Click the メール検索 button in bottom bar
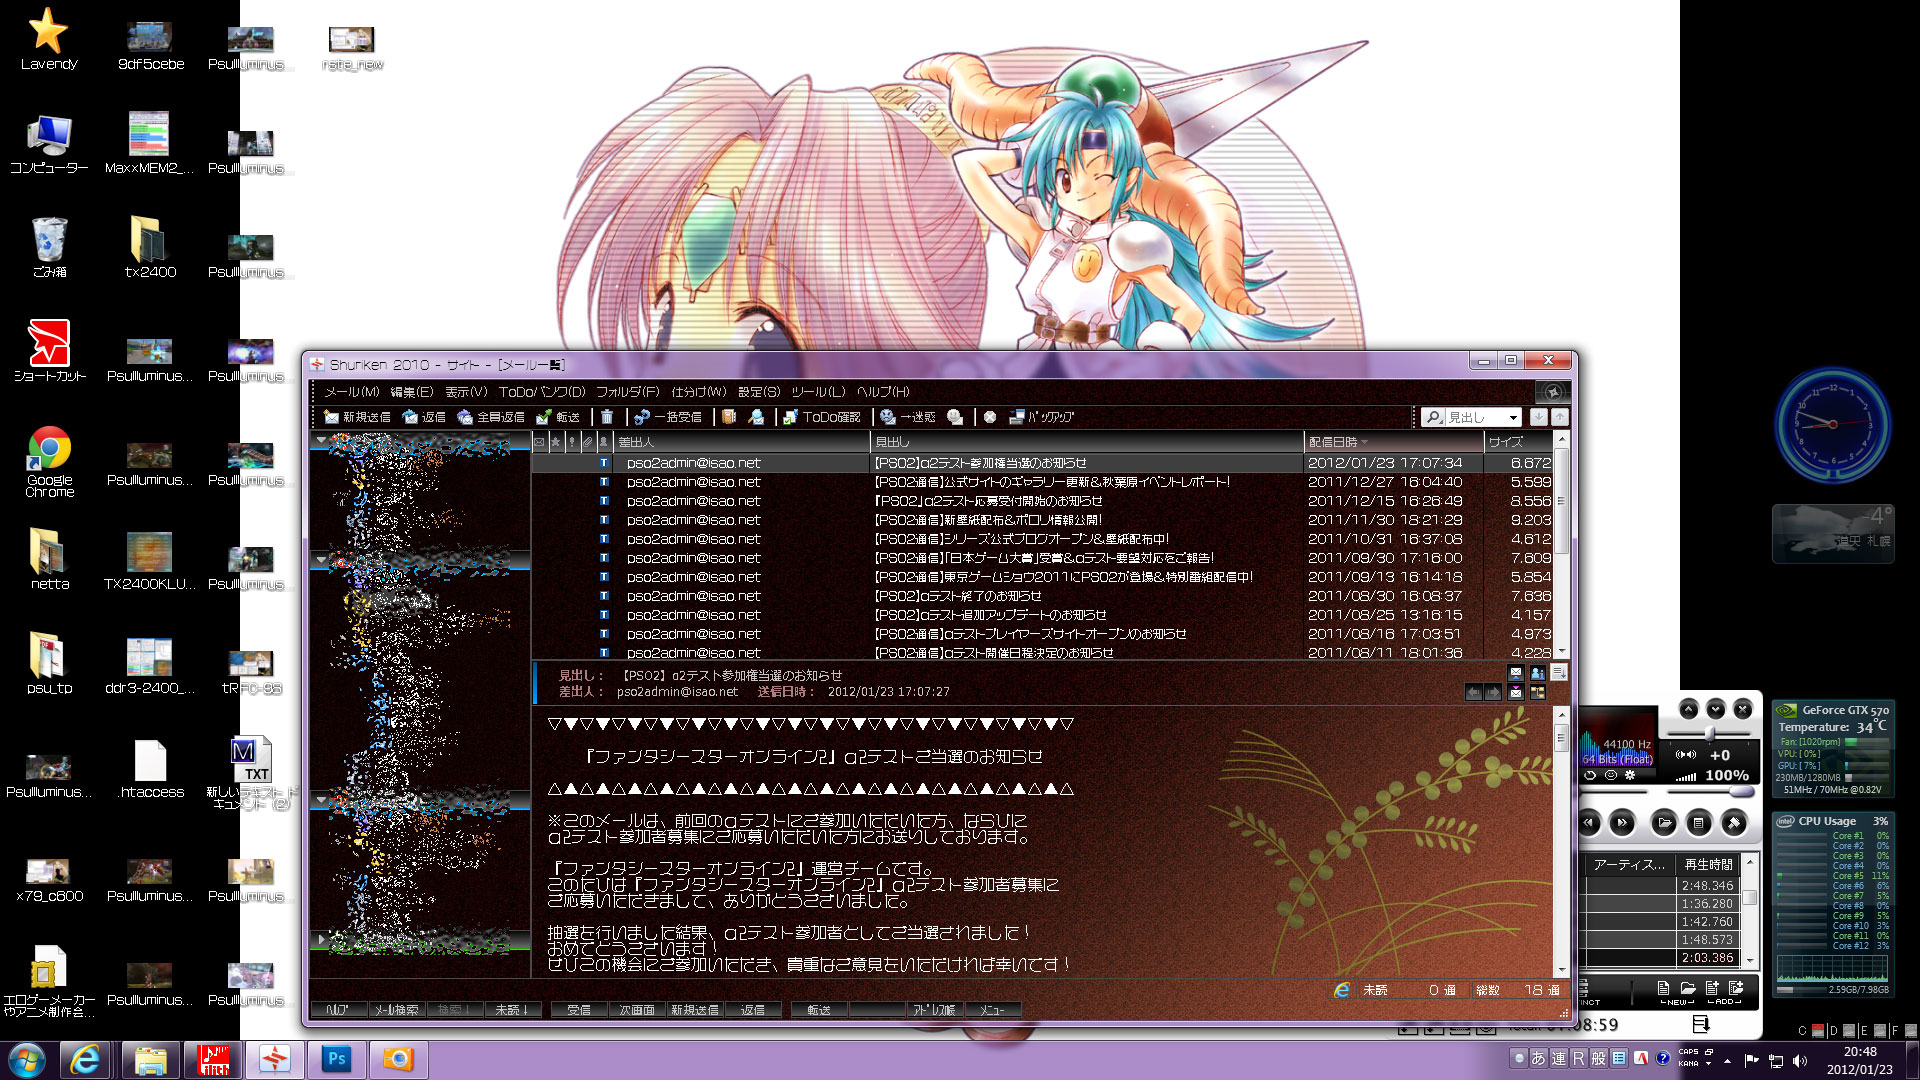The width and height of the screenshot is (1920, 1080). [396, 1010]
